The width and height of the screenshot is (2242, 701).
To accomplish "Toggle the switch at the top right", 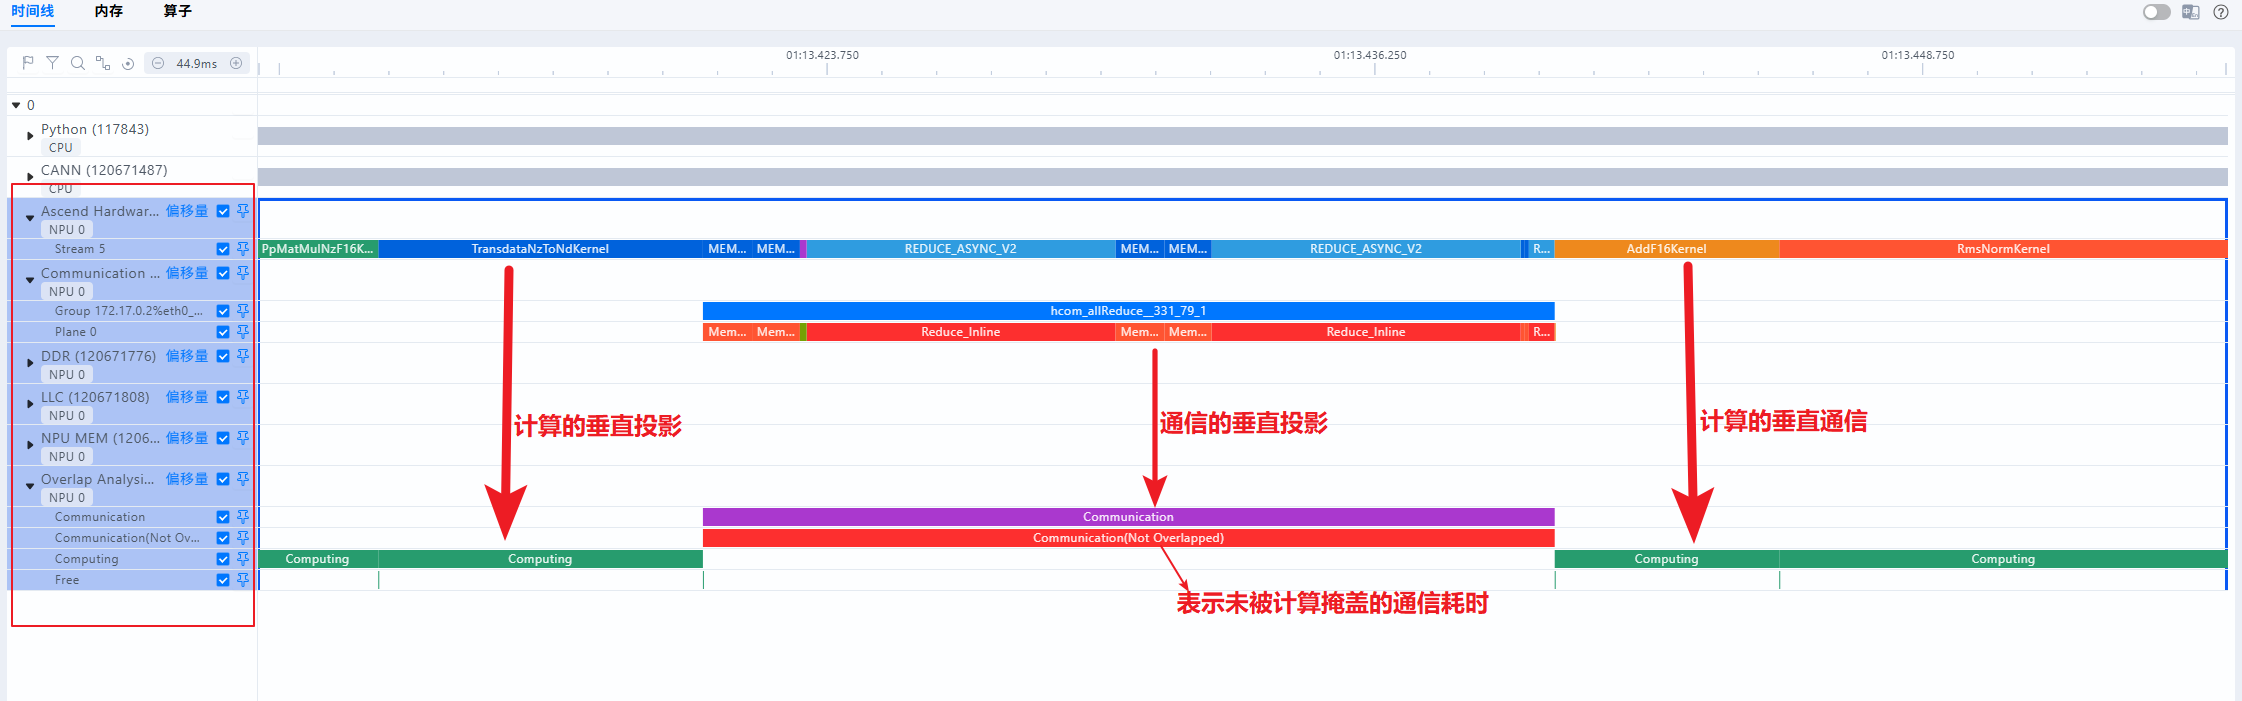I will pos(2157,12).
